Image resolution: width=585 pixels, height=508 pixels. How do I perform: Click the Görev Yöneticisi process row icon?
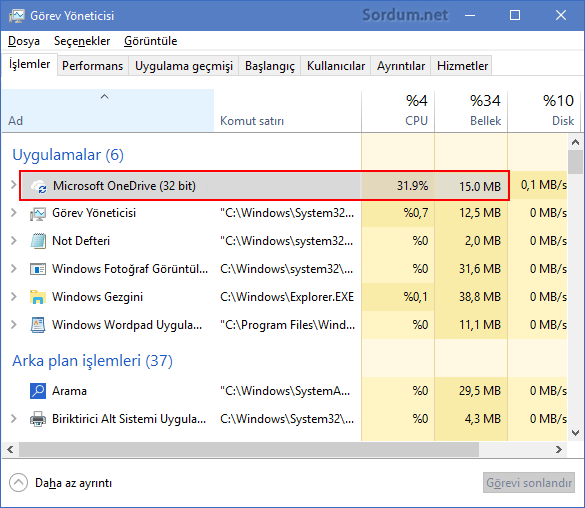(x=38, y=213)
